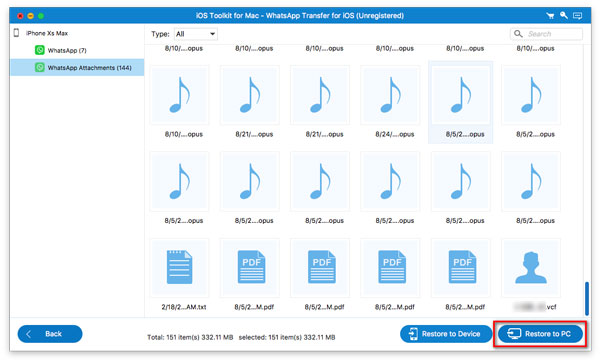Viewport: 600px width, 362px height.
Task: Click the selected 151 item(s) status text
Action: pyautogui.click(x=287, y=337)
